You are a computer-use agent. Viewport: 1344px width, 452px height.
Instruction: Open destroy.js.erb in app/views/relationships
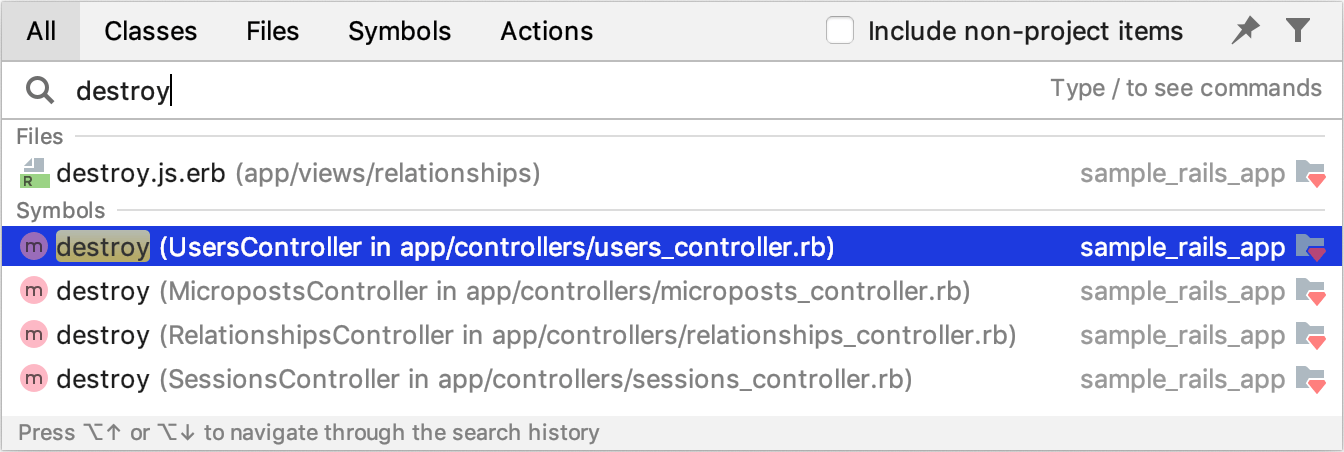point(672,173)
